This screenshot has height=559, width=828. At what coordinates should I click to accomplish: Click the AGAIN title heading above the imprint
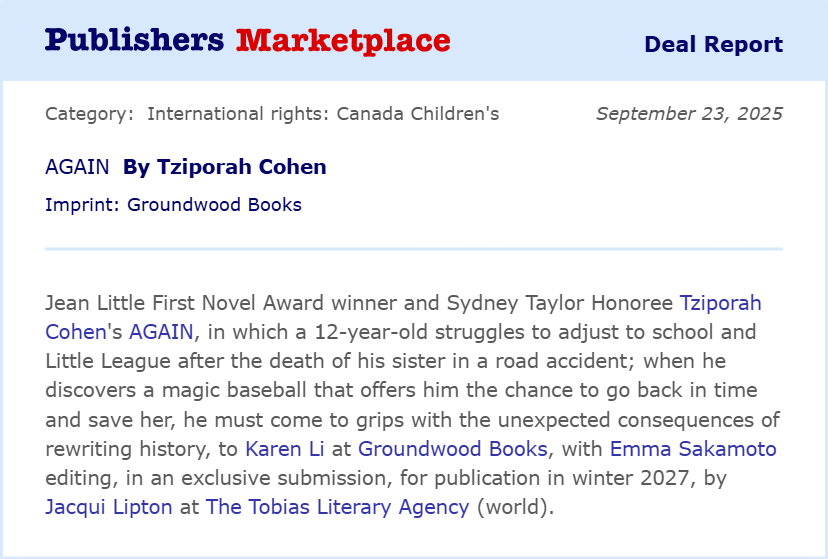[x=77, y=167]
